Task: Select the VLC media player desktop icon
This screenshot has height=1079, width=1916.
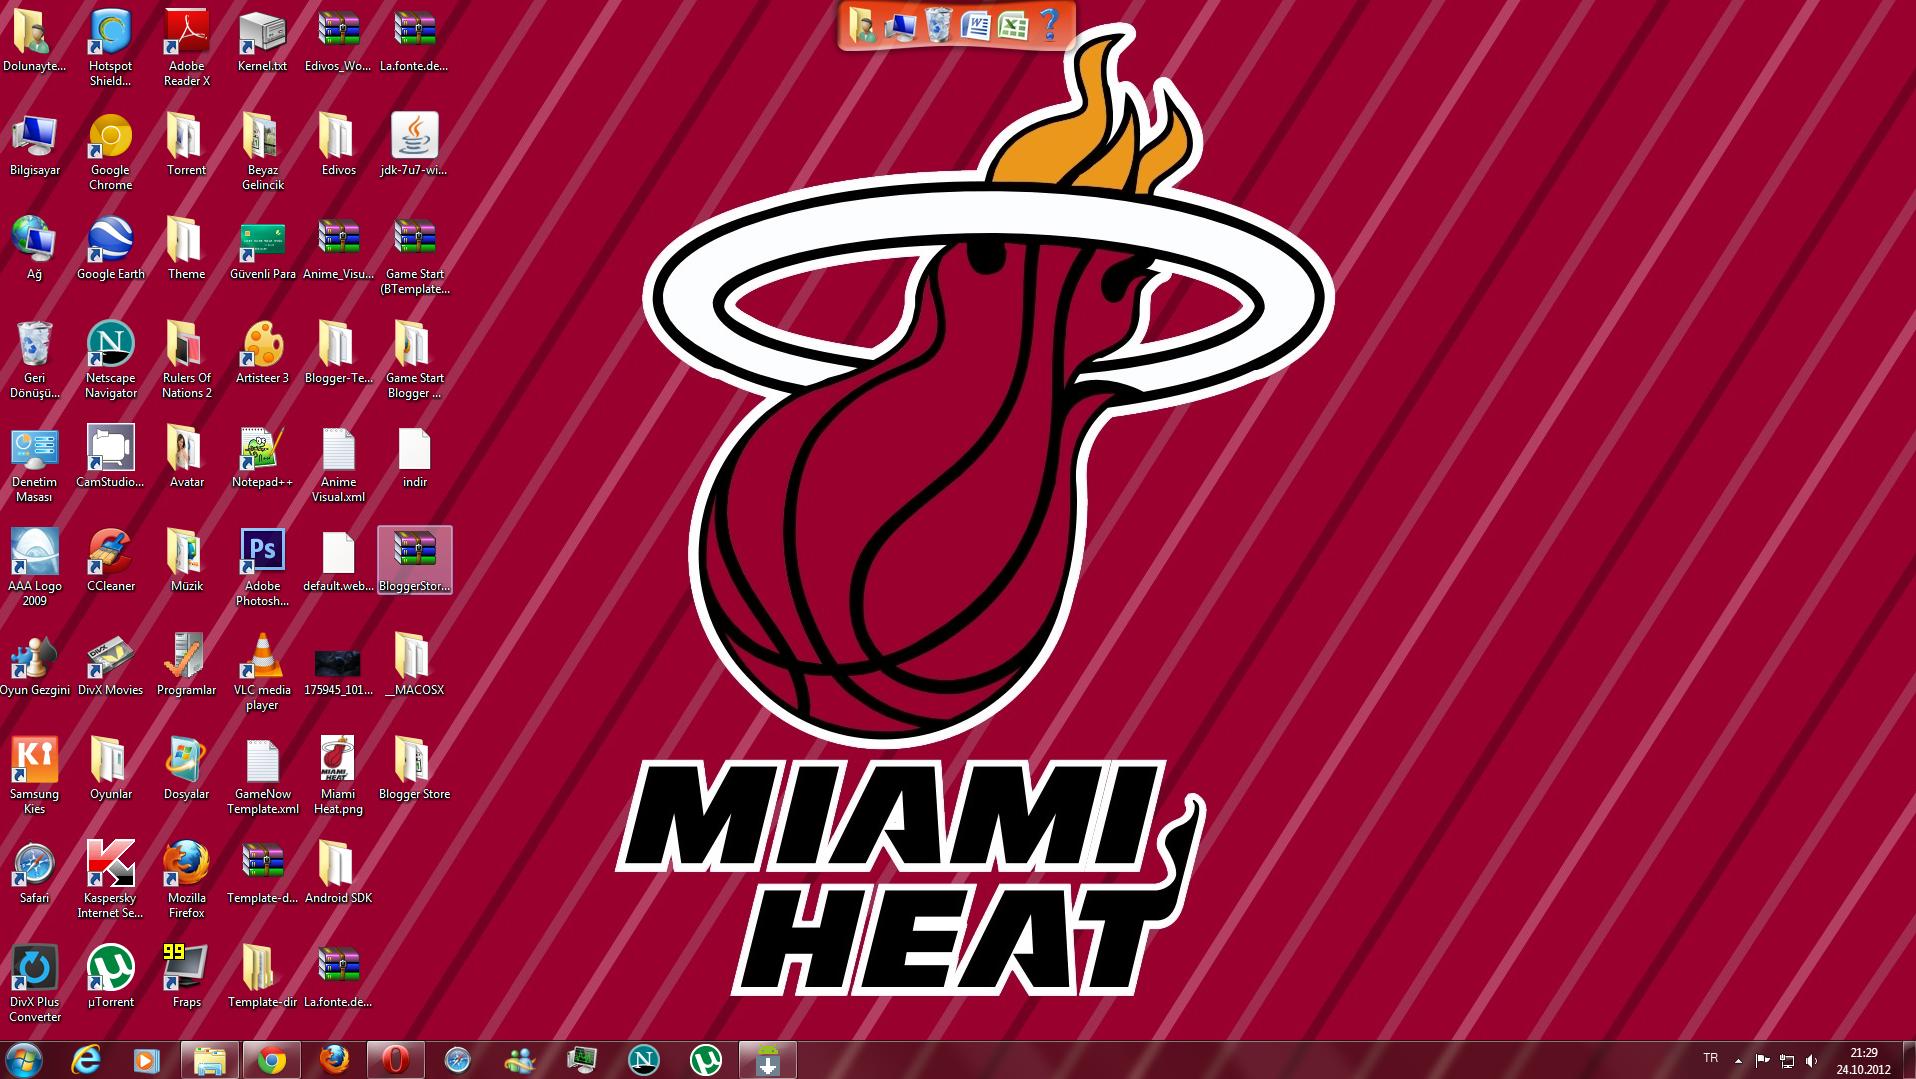Action: coord(263,672)
